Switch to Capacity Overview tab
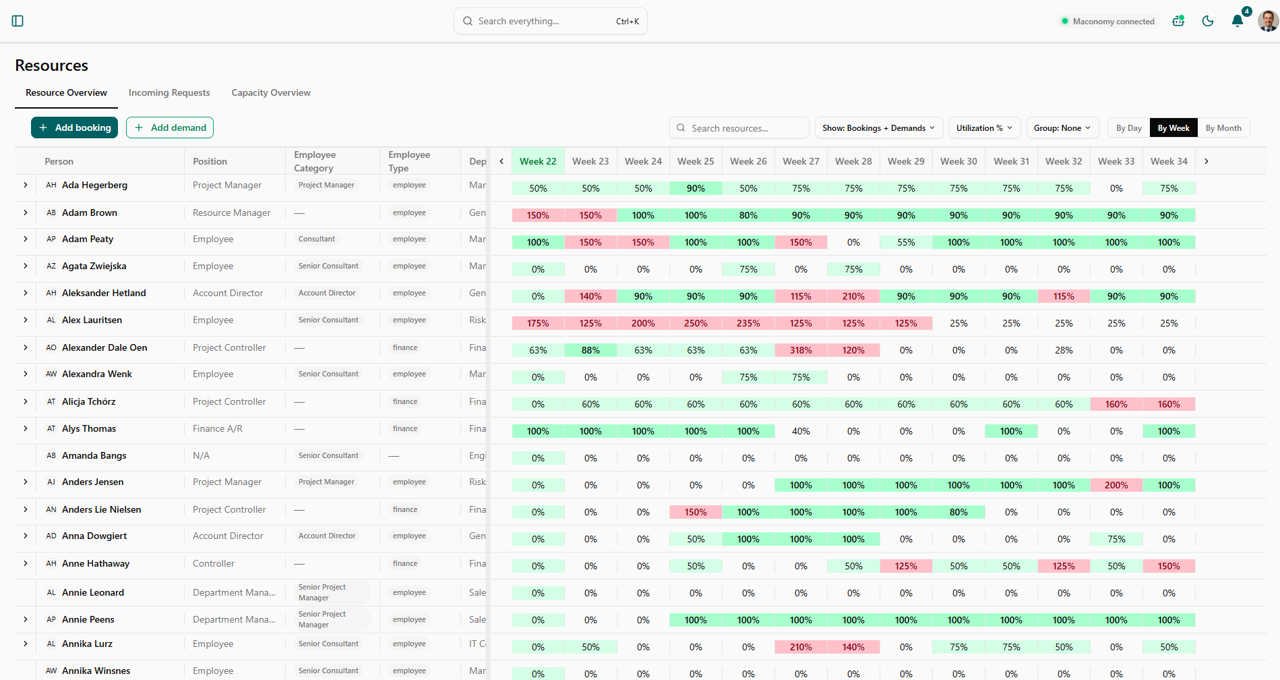The width and height of the screenshot is (1280, 680). coord(271,93)
